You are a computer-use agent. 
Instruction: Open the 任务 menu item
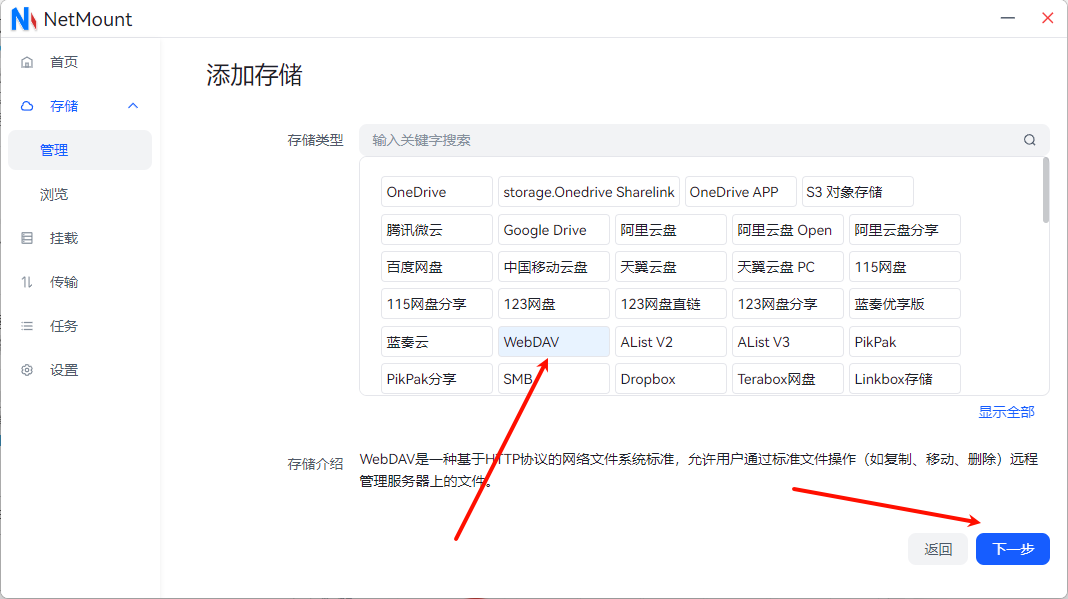coord(80,326)
